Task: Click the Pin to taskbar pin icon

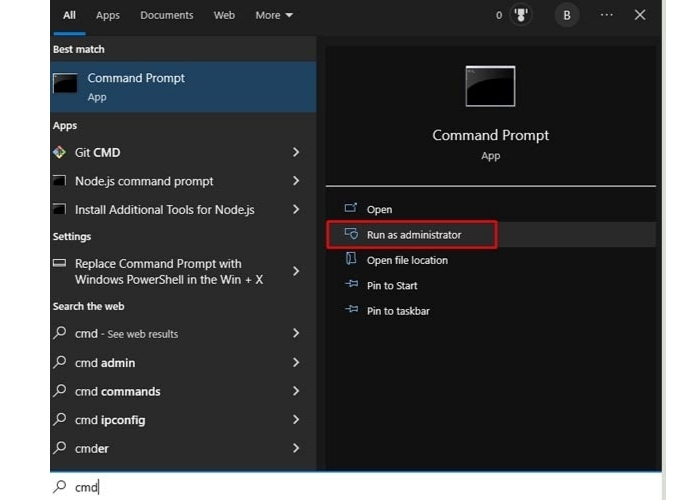Action: coord(351,309)
